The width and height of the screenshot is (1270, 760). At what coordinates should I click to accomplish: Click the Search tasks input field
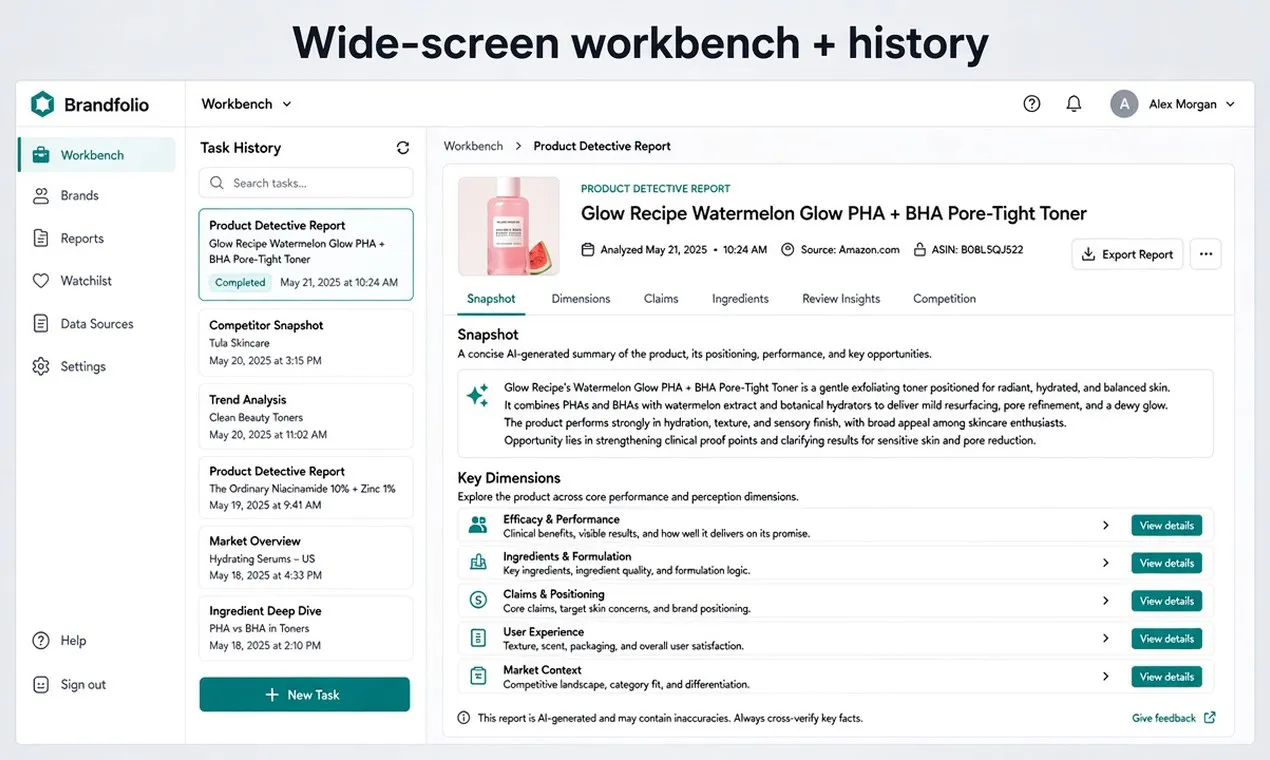(306, 183)
